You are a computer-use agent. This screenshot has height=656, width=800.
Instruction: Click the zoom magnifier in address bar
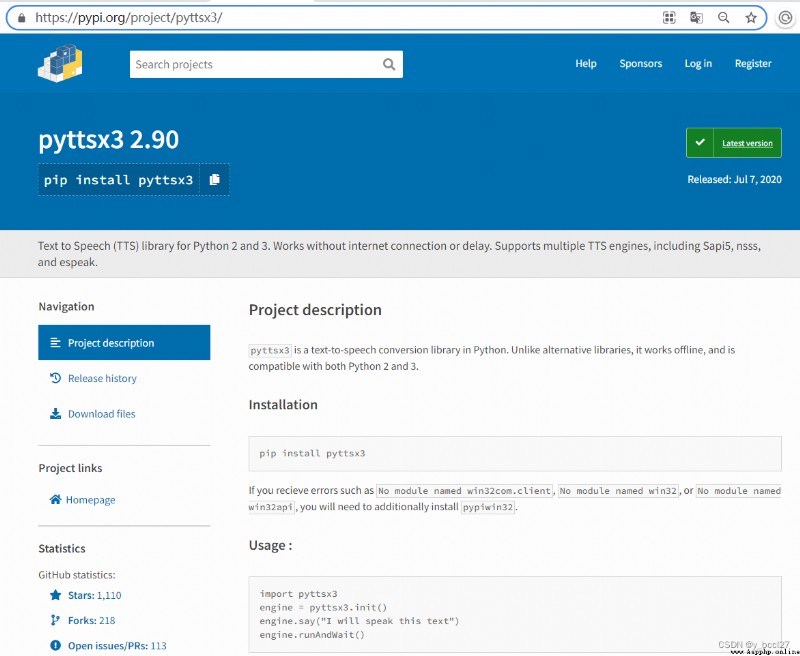click(x=723, y=18)
